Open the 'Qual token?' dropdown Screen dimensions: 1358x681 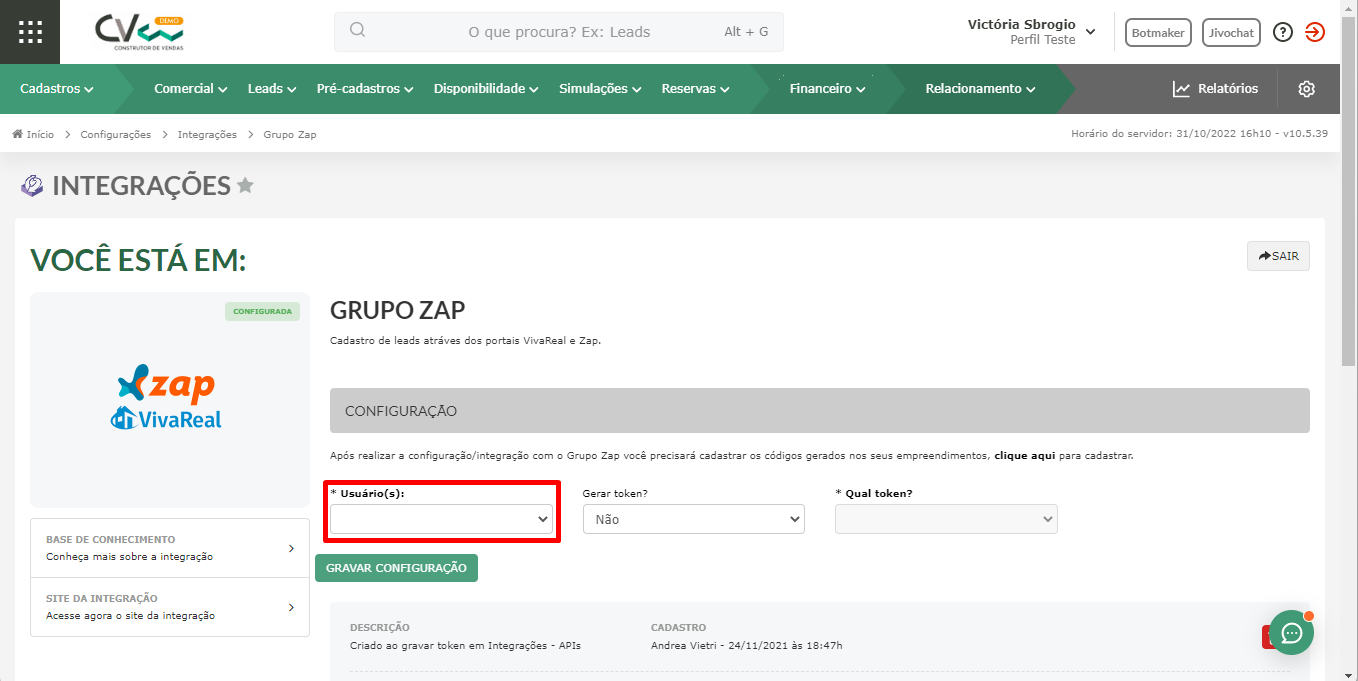(x=946, y=519)
